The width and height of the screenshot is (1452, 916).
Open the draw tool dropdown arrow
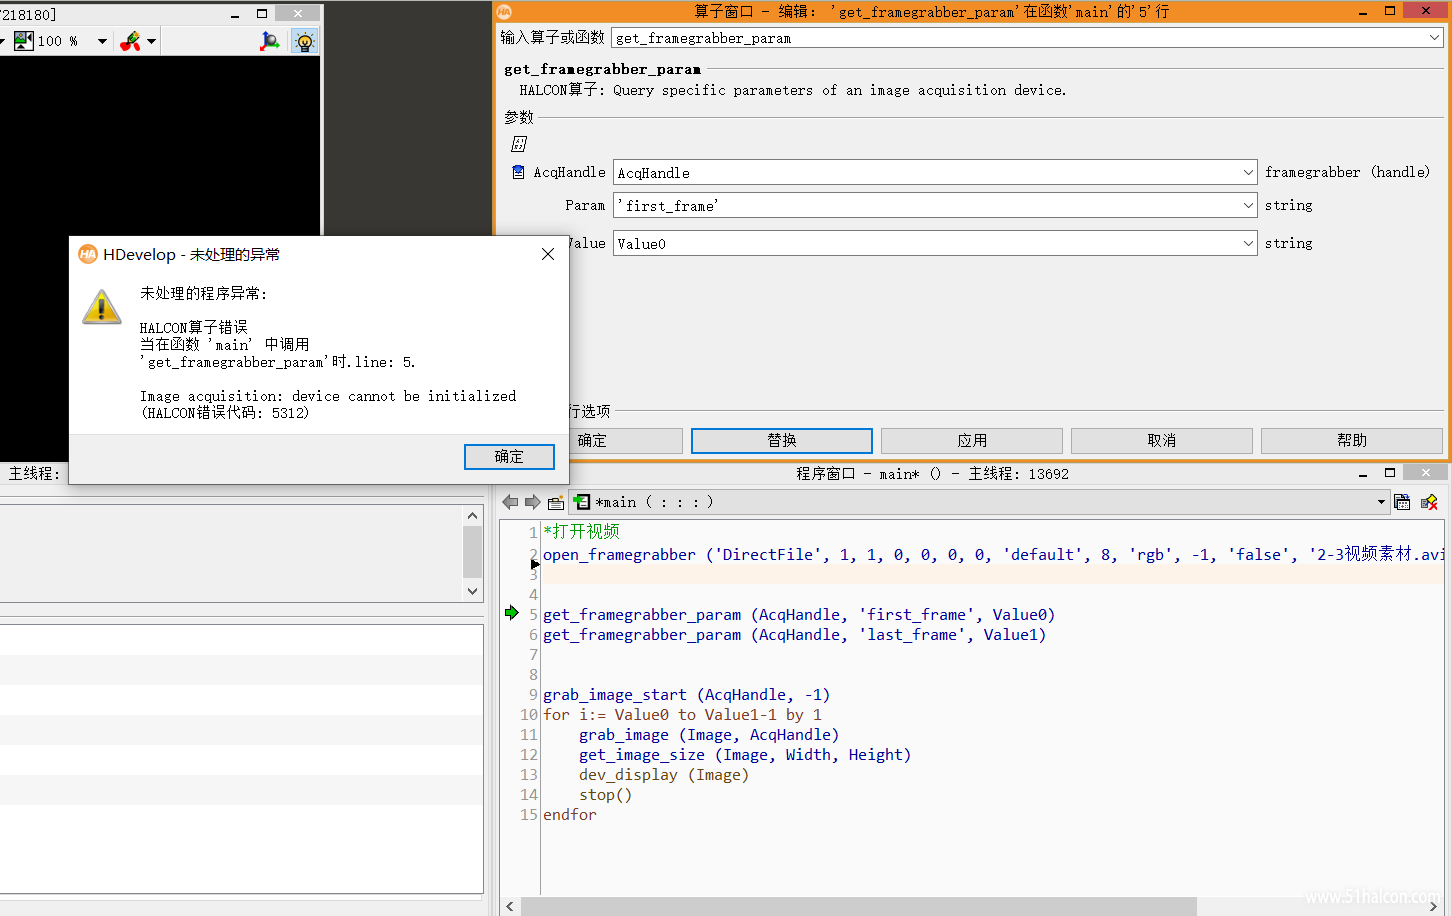point(152,41)
